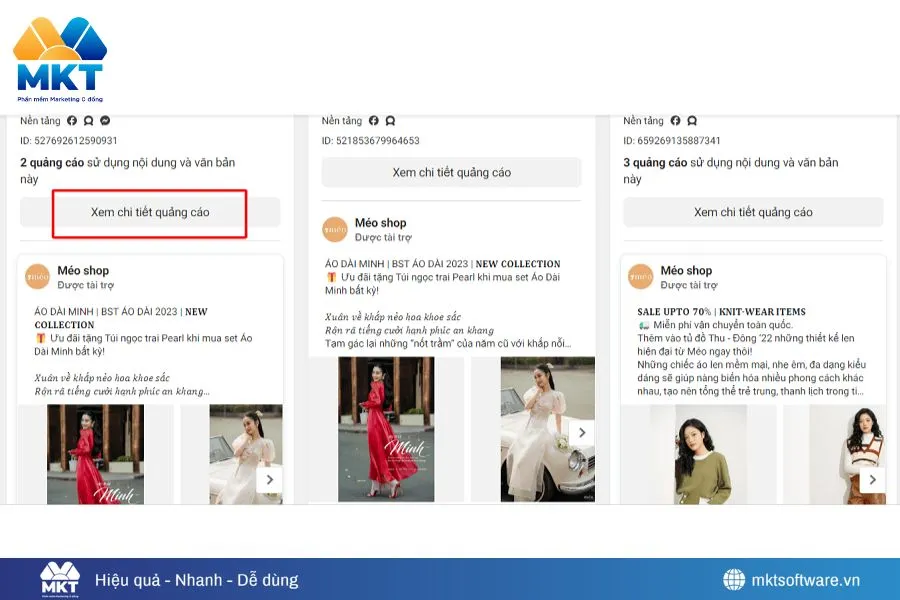900x600 pixels.
Task: Click the Méo shop name on the middle ad
Action: point(381,222)
